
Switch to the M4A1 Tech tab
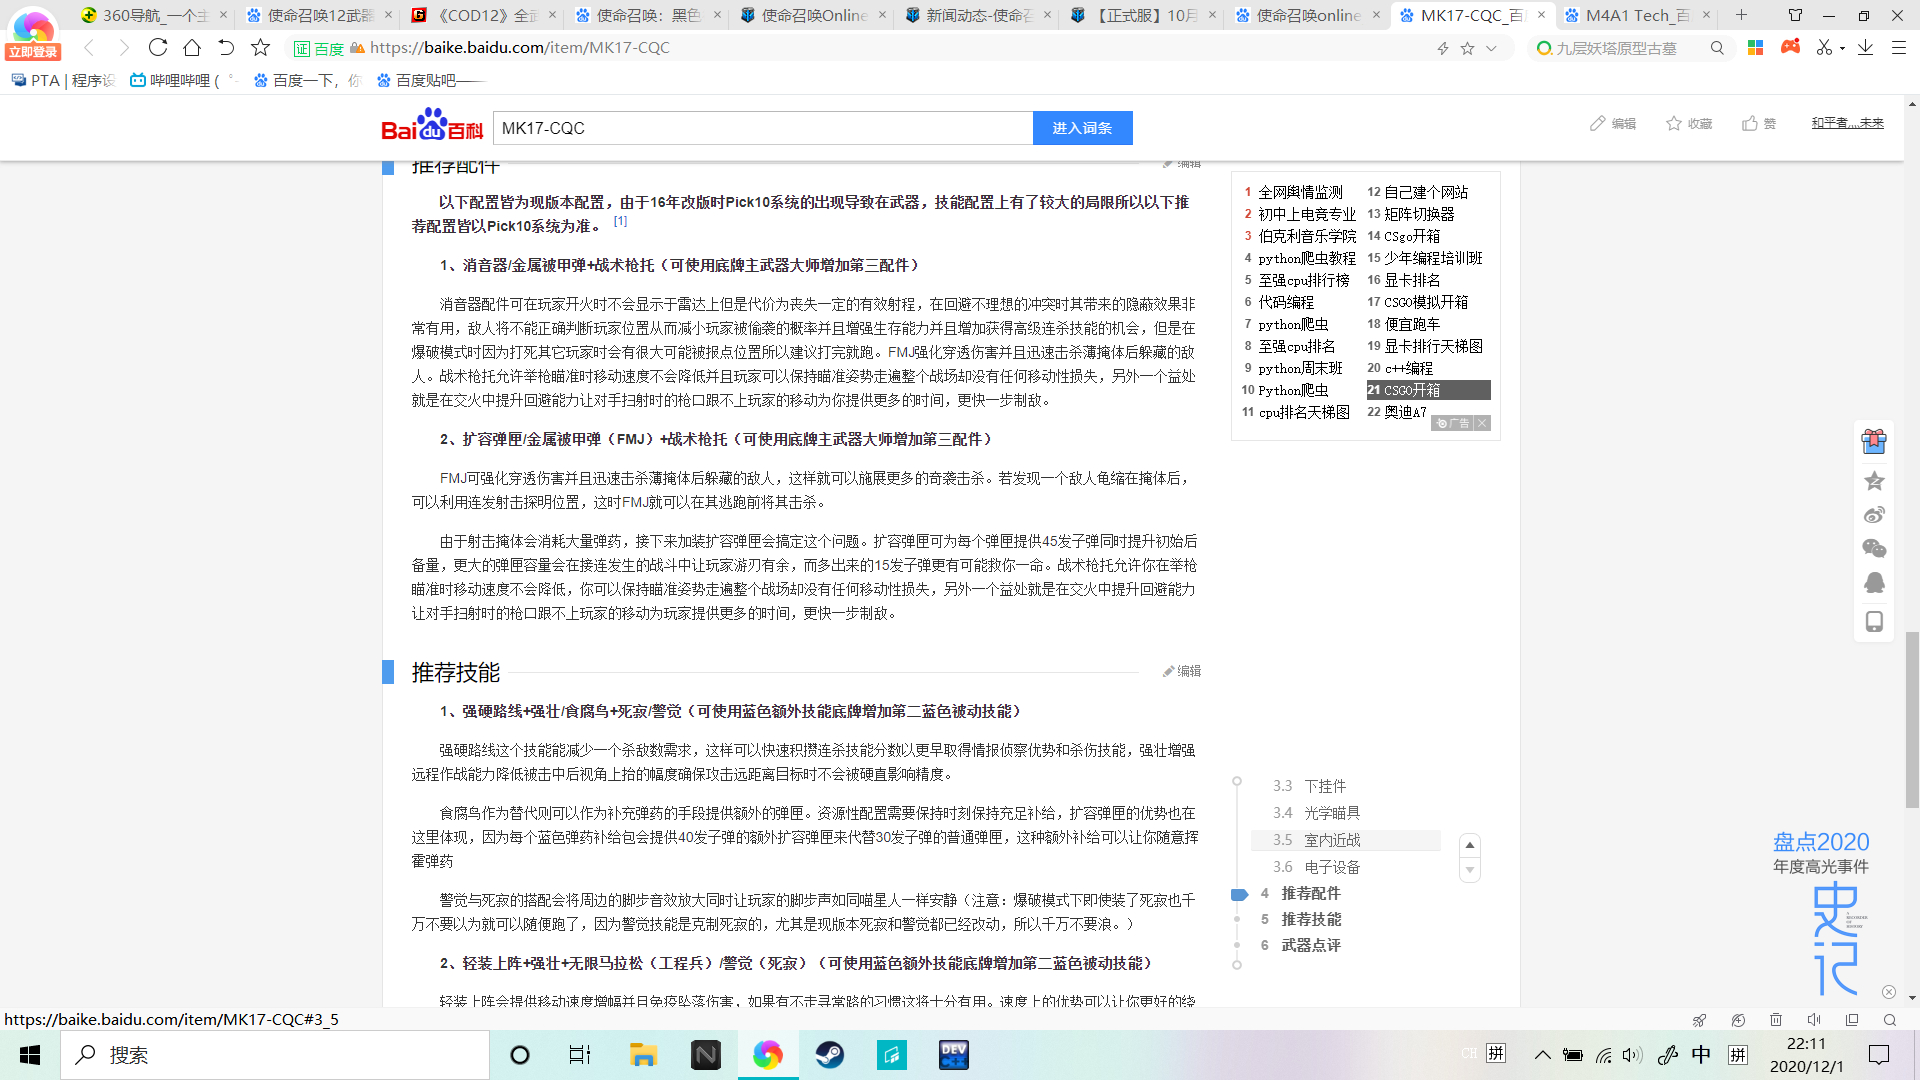coord(1638,15)
